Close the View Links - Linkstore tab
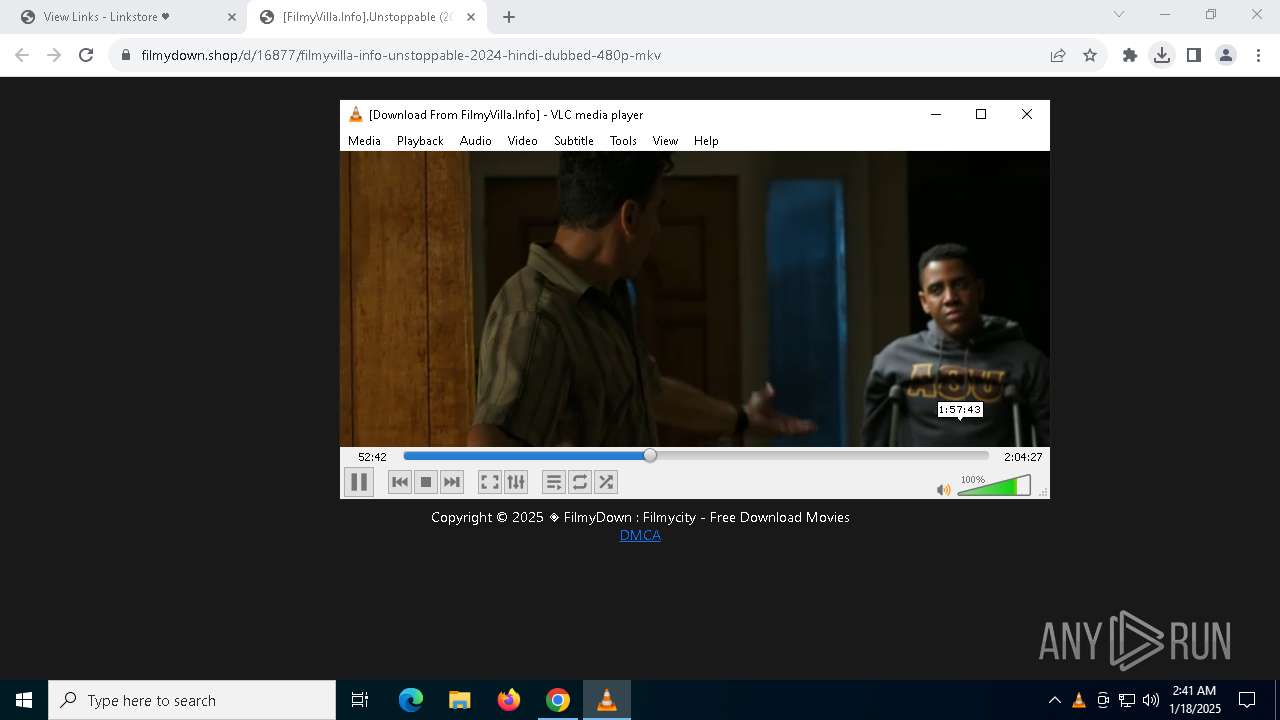 pos(232,17)
